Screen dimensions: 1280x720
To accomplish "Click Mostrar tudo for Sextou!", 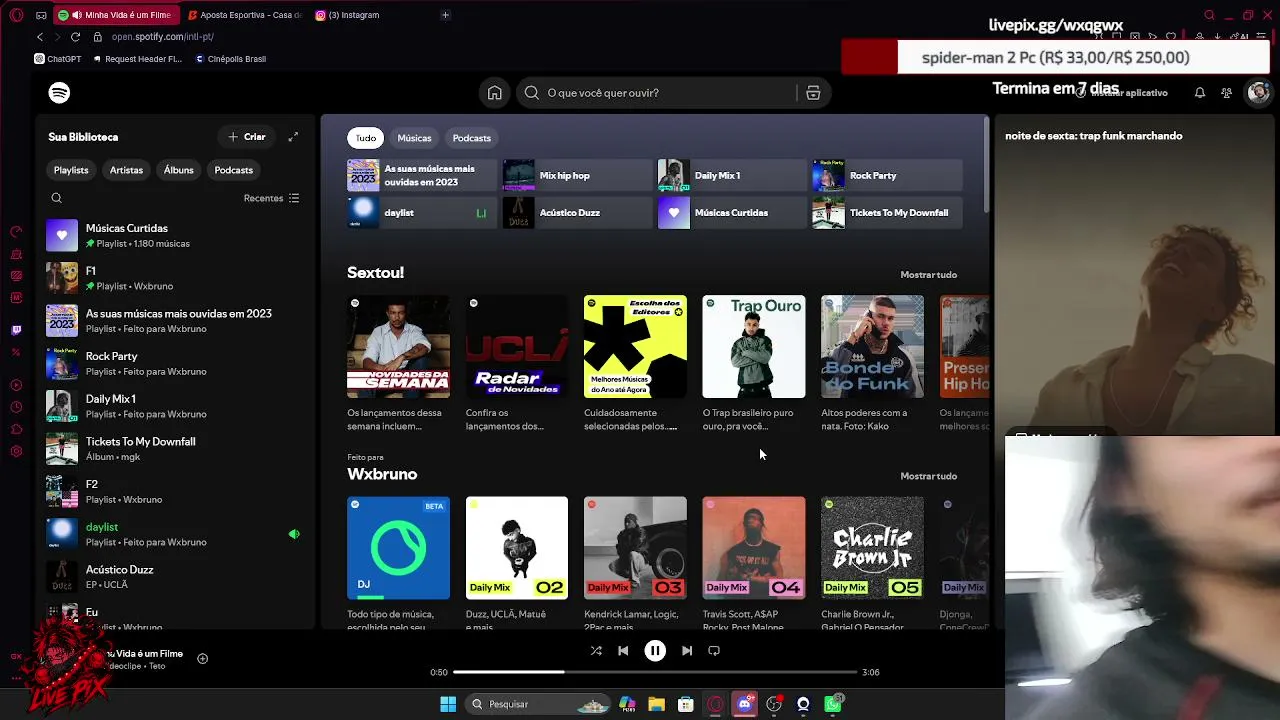I will 928,275.
